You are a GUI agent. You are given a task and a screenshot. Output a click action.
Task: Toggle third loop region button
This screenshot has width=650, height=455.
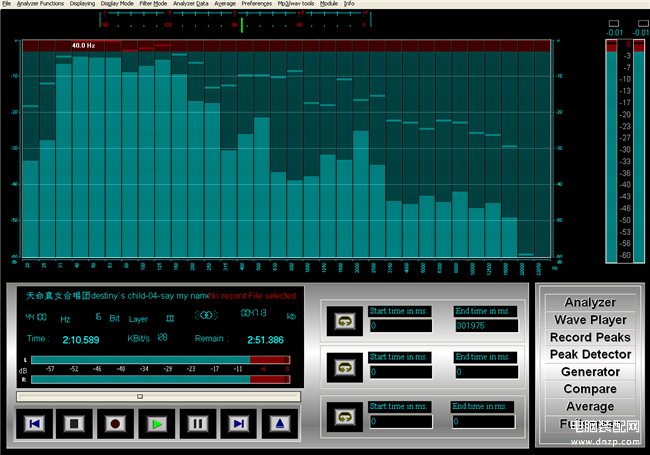pos(345,417)
